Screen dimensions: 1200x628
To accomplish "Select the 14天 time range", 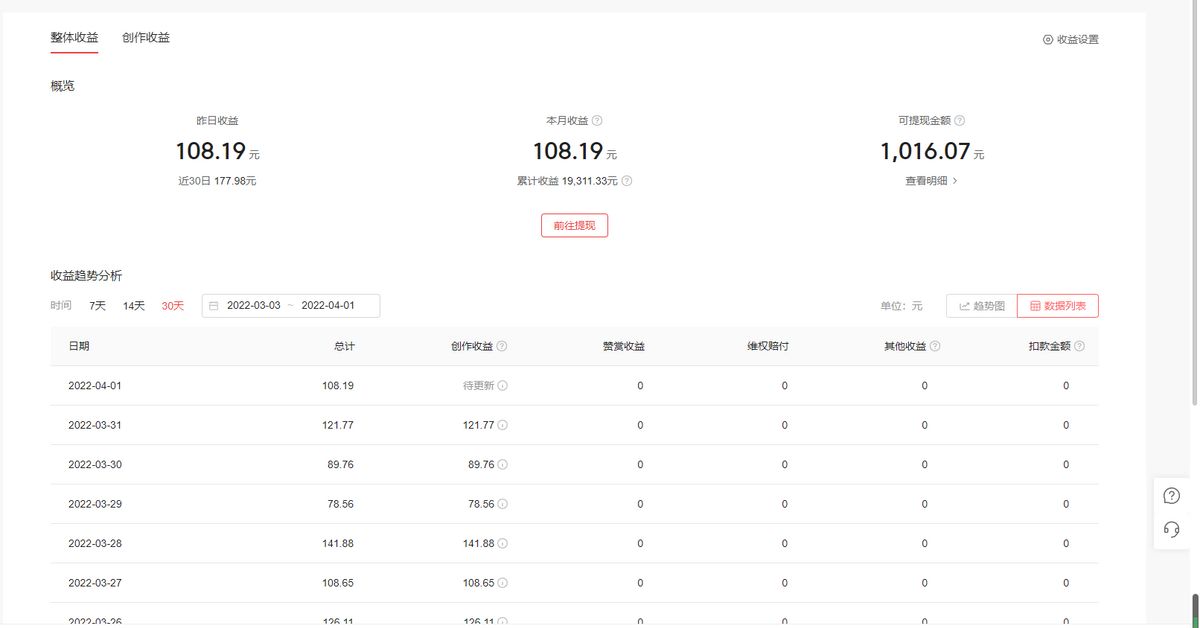I will (x=134, y=306).
